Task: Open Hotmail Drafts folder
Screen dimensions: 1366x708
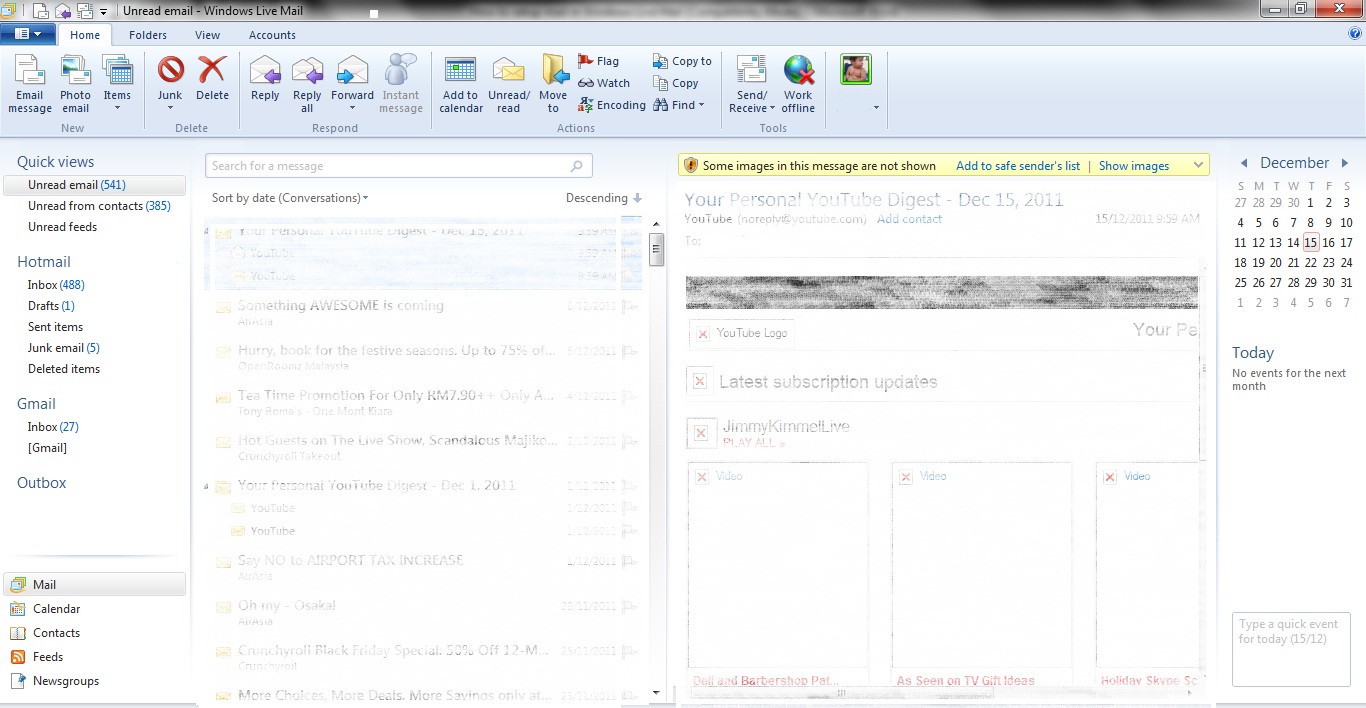Action: point(51,306)
